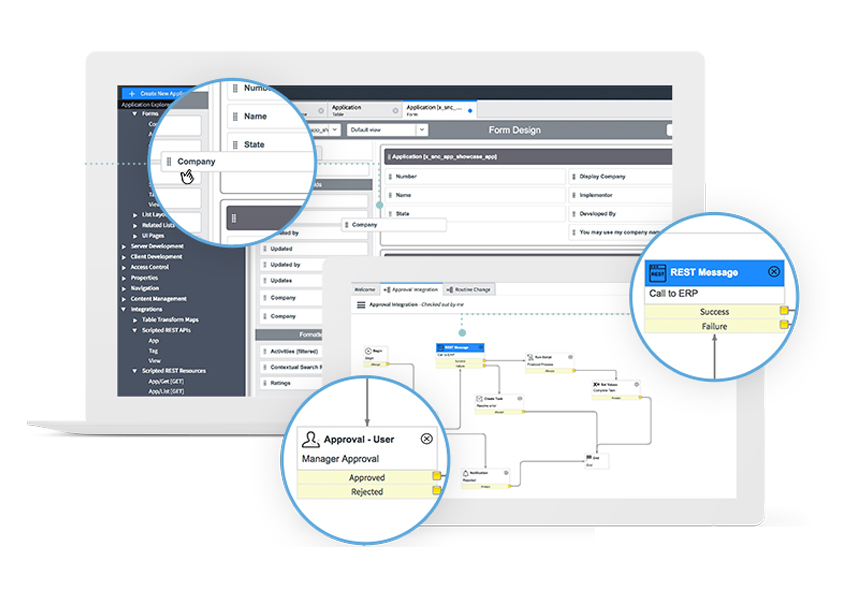Click the Begin activity play icon
The image size is (858, 597).
368,351
